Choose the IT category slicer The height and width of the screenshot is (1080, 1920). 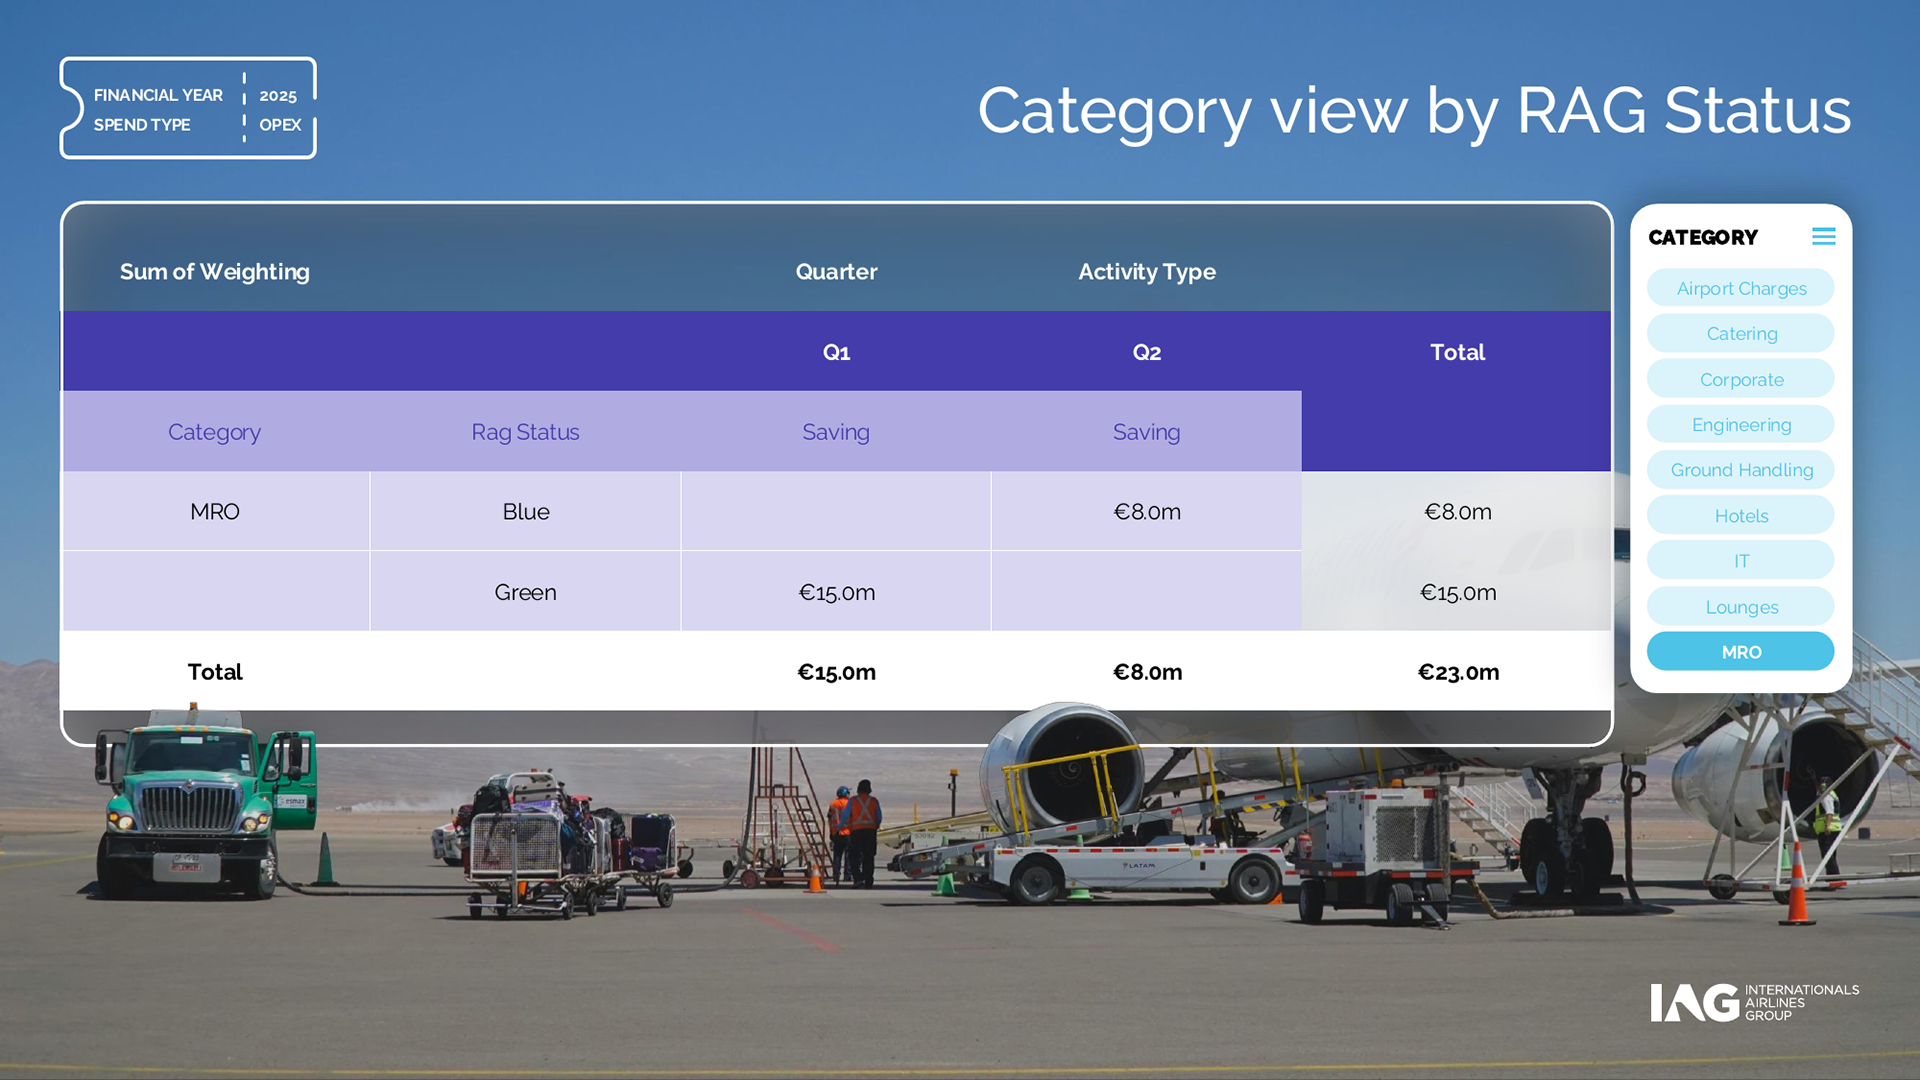1740,561
